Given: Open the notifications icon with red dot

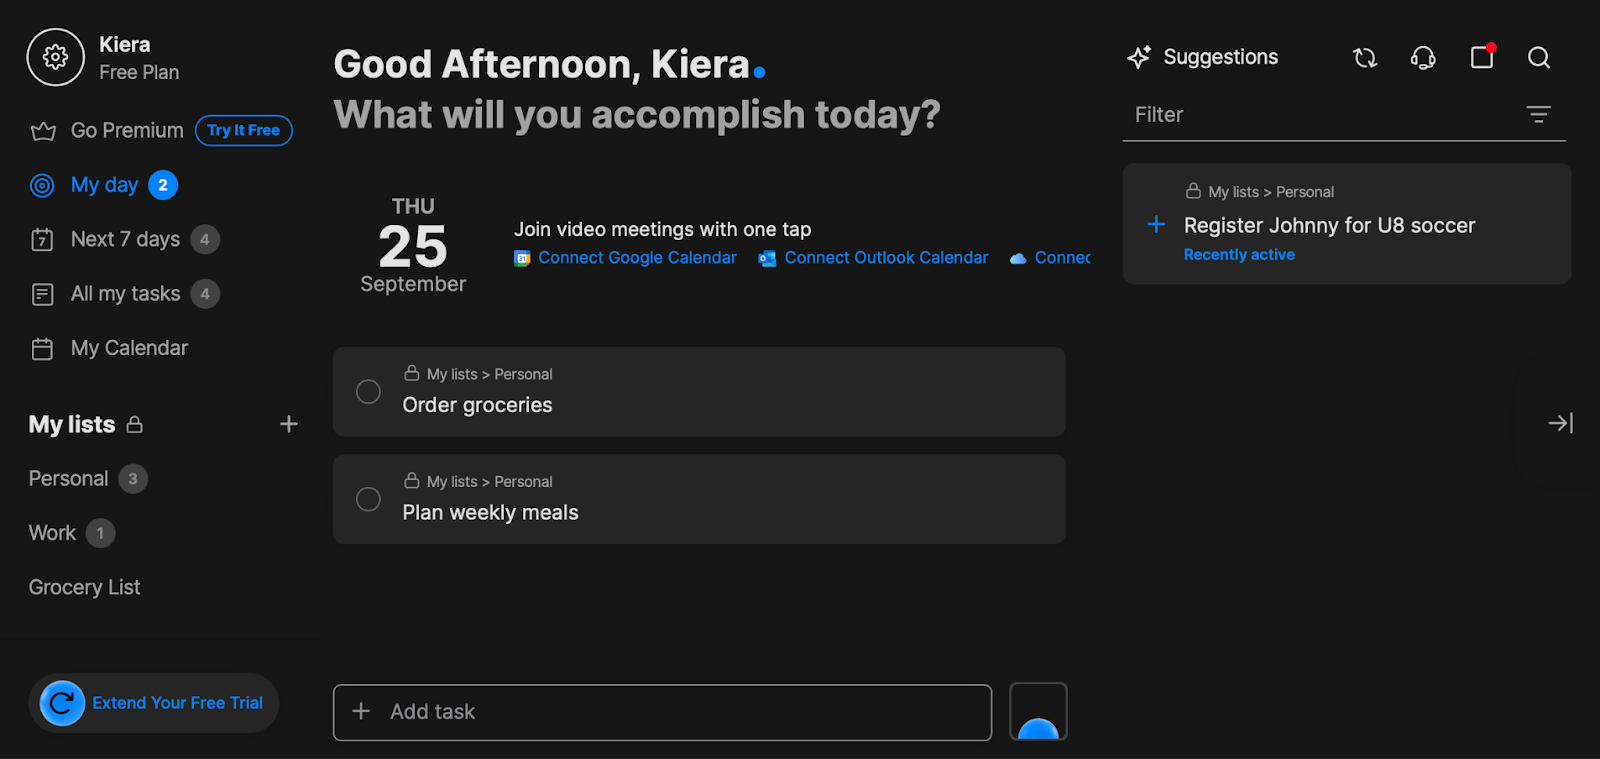Looking at the screenshot, I should [x=1482, y=57].
